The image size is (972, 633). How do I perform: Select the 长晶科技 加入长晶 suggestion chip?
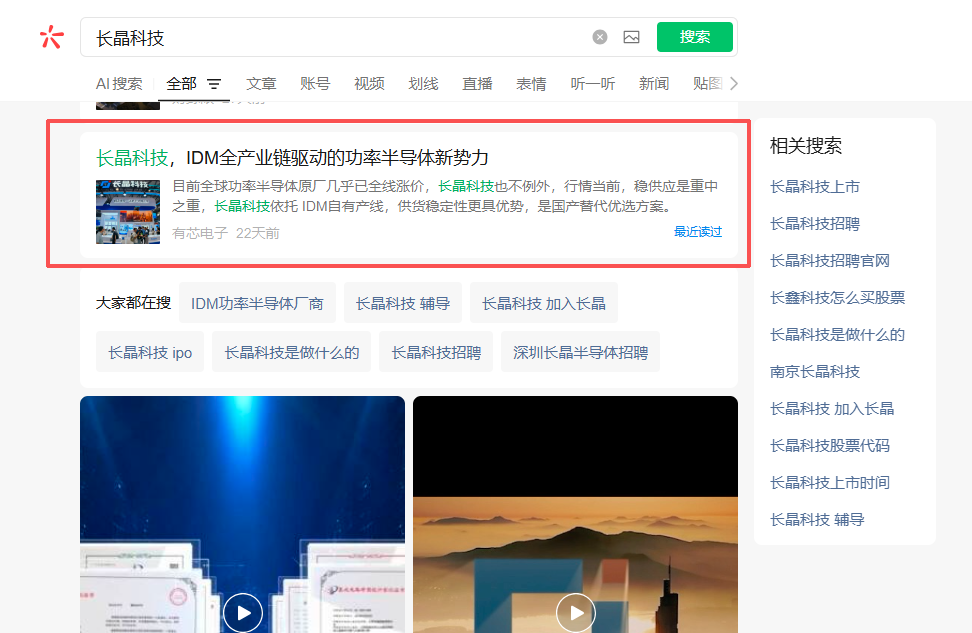coord(544,303)
